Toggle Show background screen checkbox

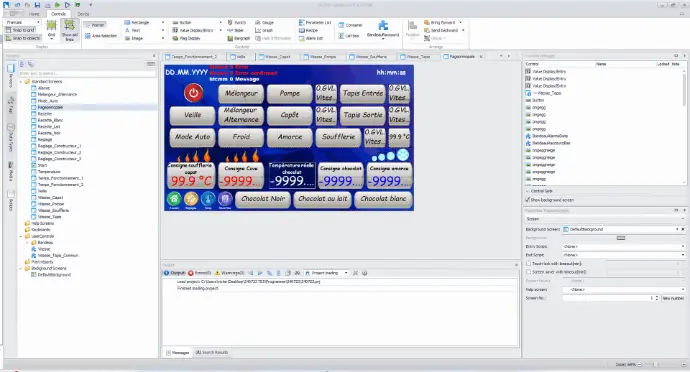point(528,200)
